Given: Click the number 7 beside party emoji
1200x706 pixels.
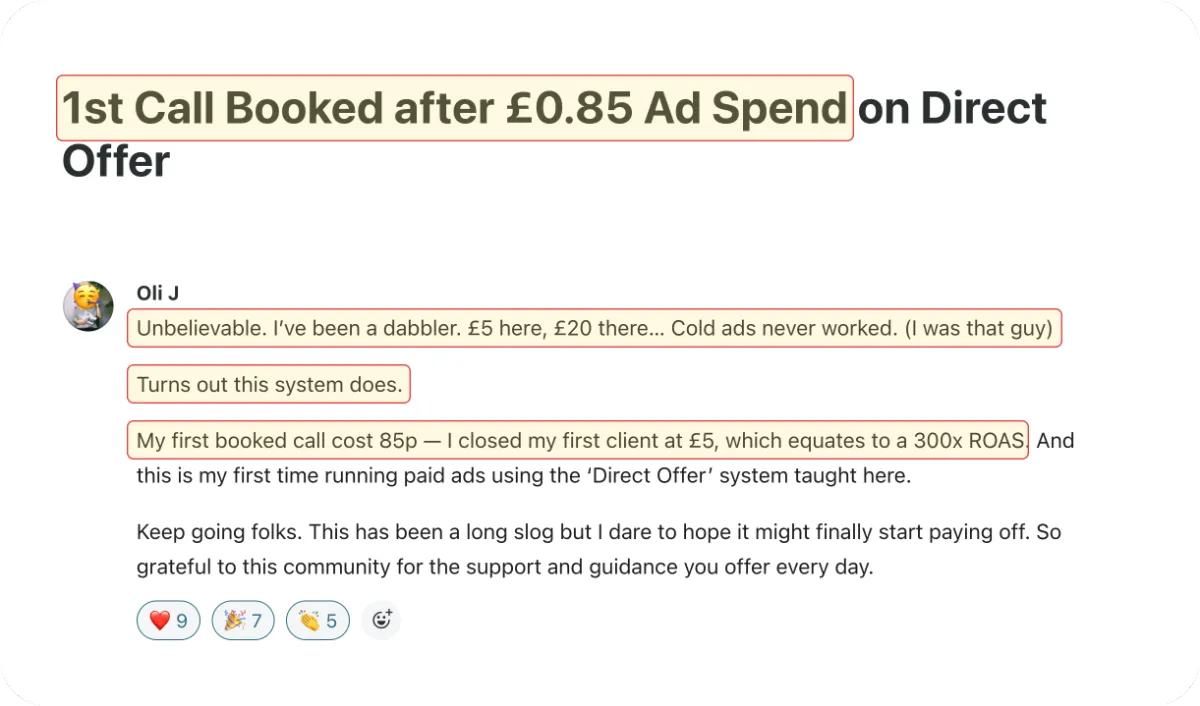Looking at the screenshot, I should (x=256, y=621).
